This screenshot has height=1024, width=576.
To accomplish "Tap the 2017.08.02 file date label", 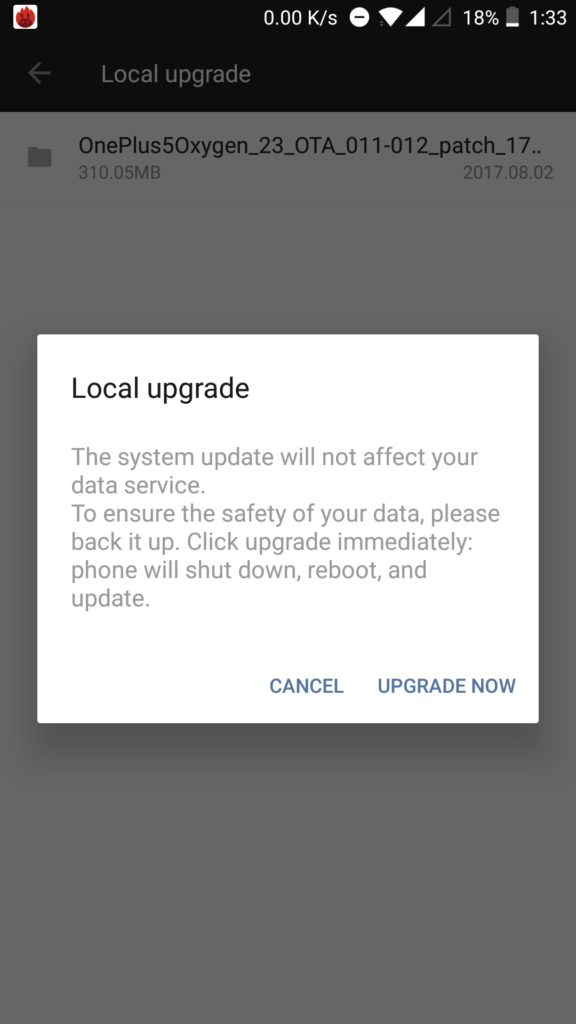I will coord(508,172).
